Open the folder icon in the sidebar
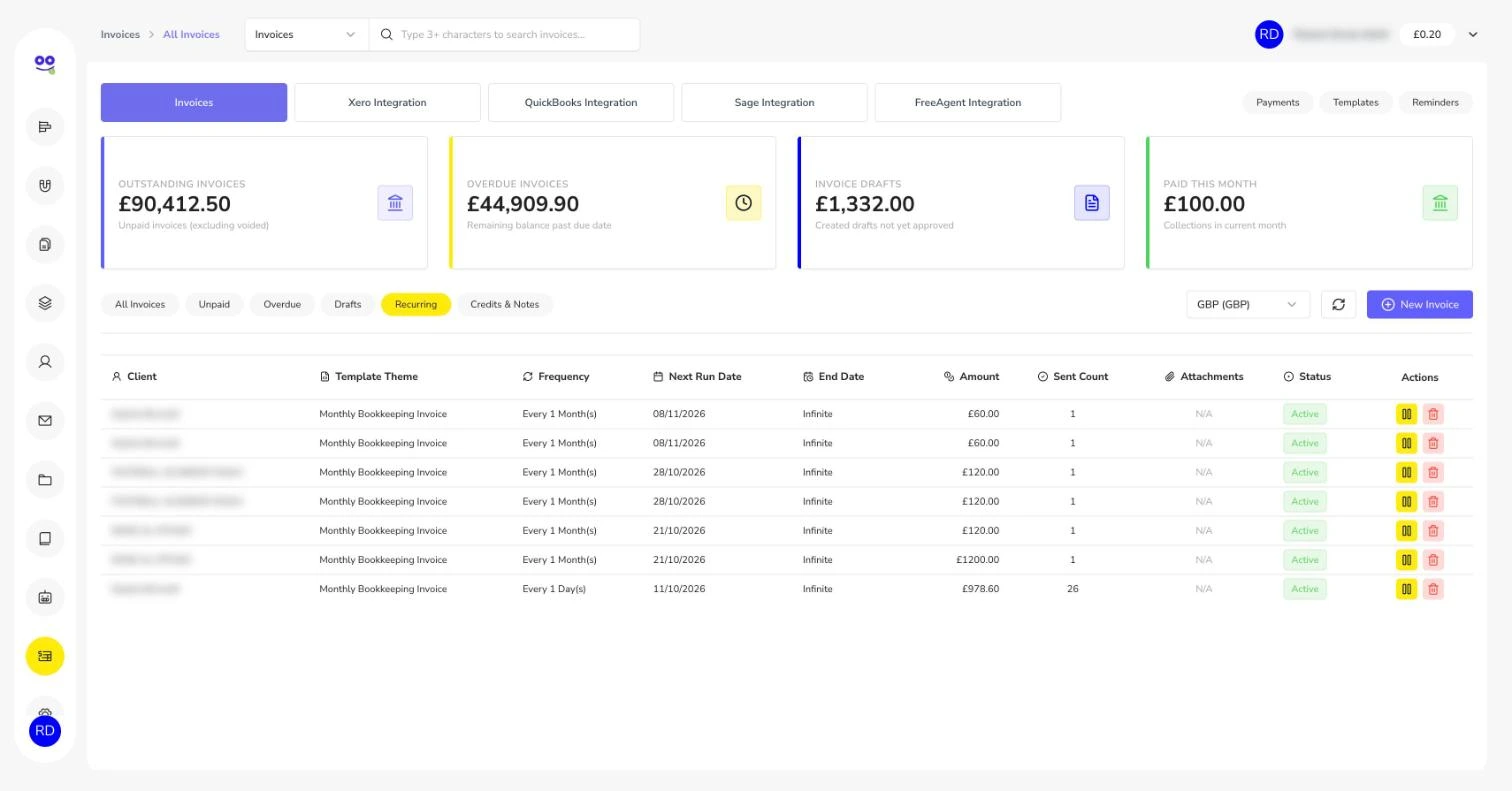The height and width of the screenshot is (791, 1512). point(45,480)
